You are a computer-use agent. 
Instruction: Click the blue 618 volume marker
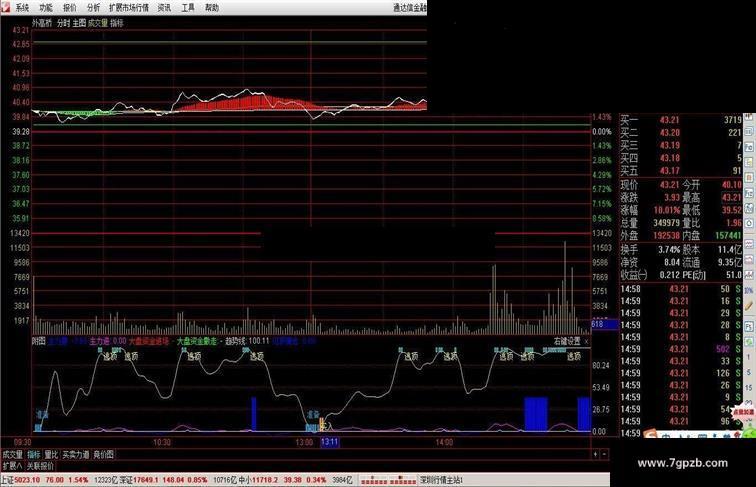point(605,325)
